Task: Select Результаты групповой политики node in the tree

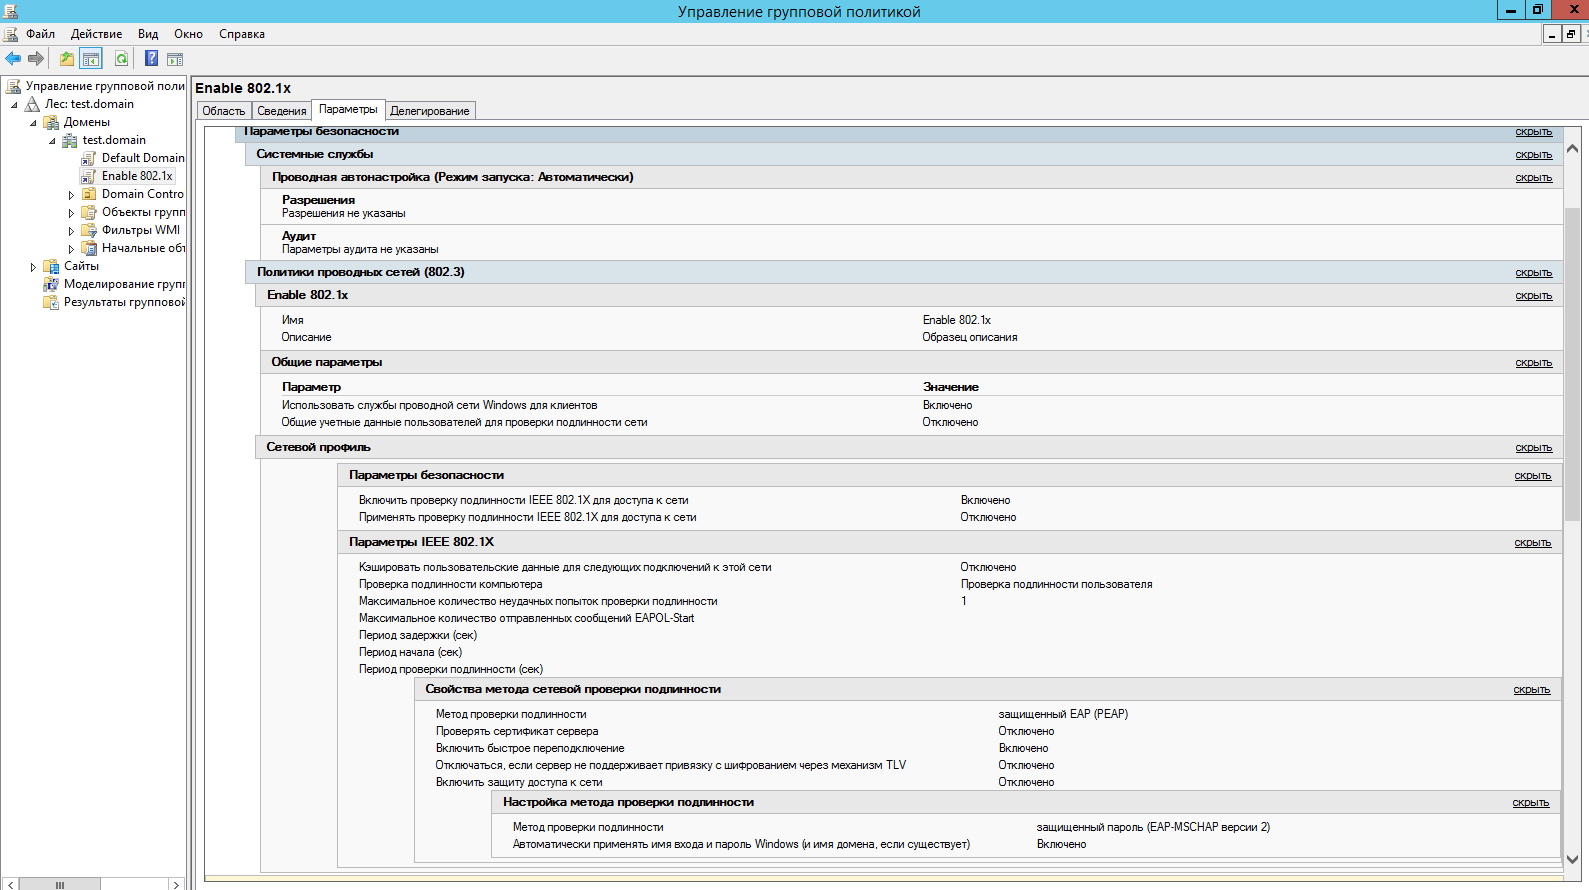Action: click(124, 302)
